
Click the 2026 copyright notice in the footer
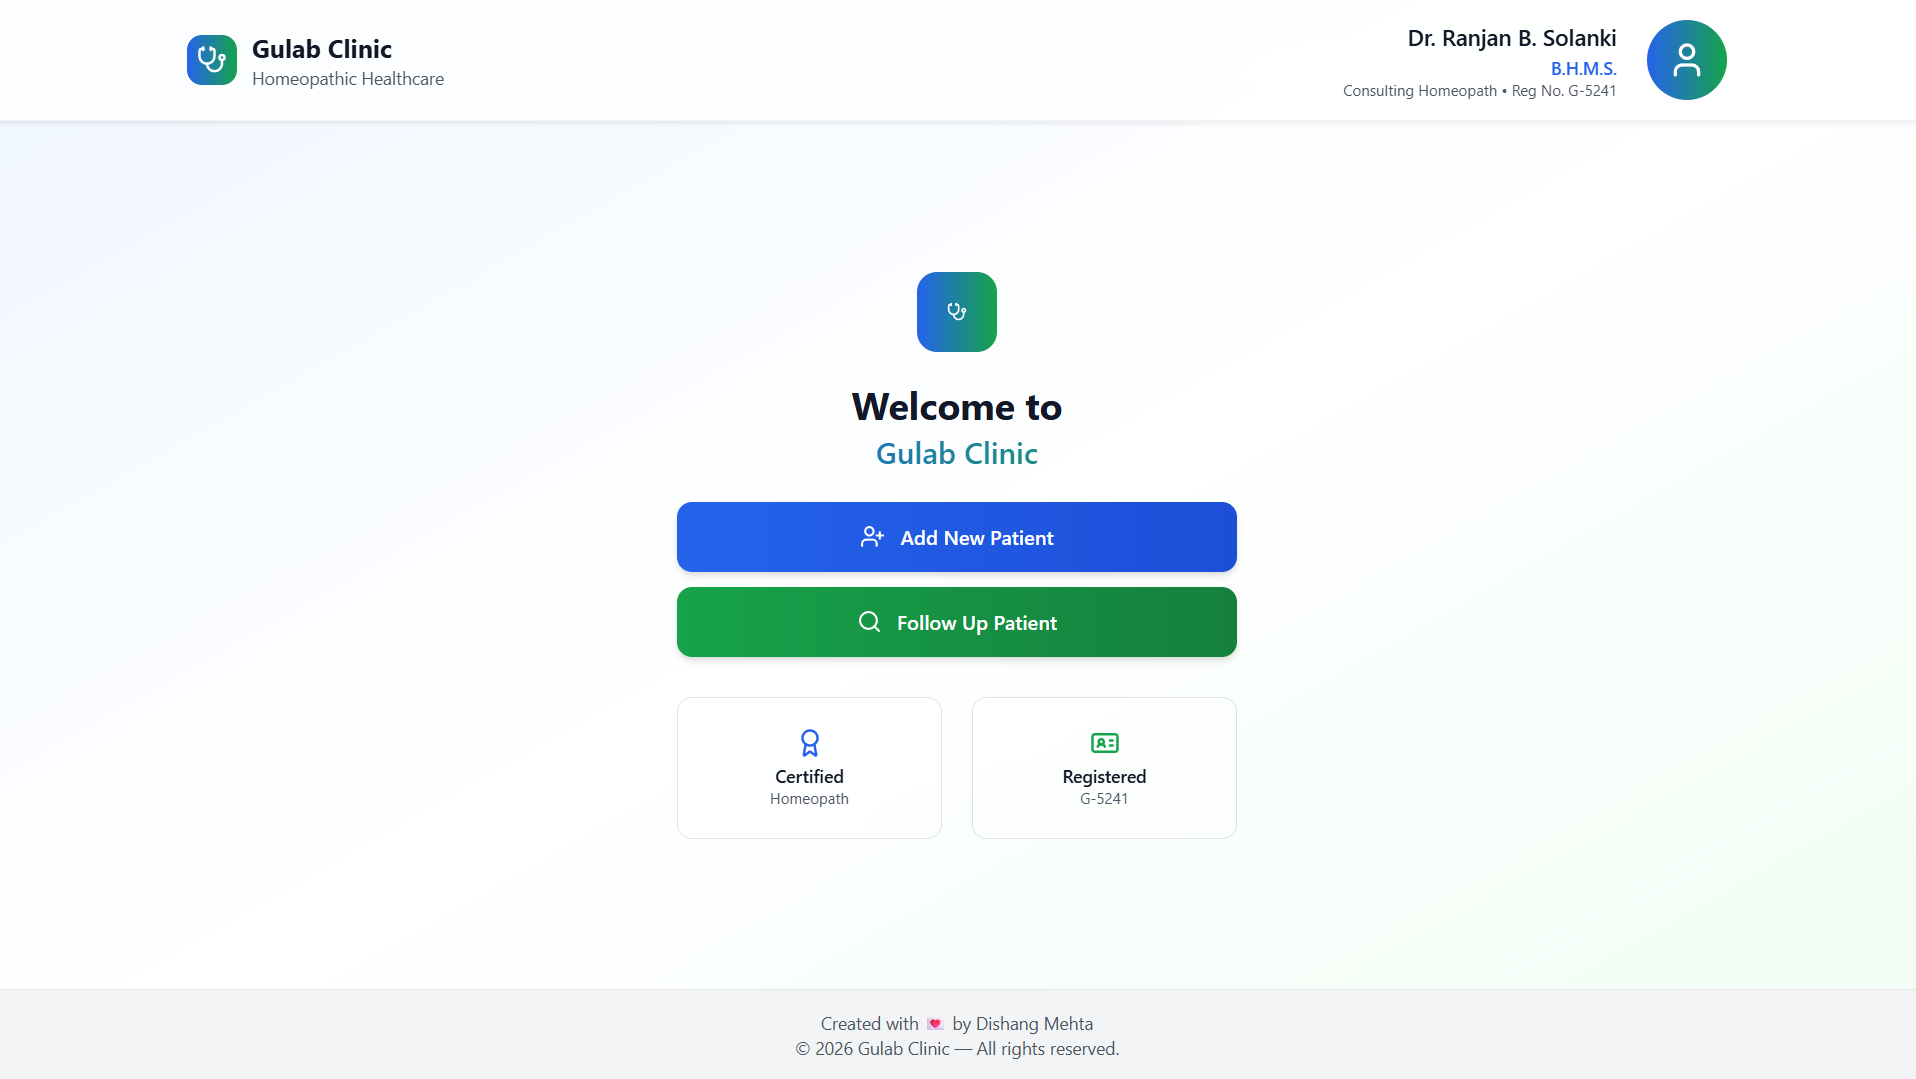pyautogui.click(x=957, y=1049)
